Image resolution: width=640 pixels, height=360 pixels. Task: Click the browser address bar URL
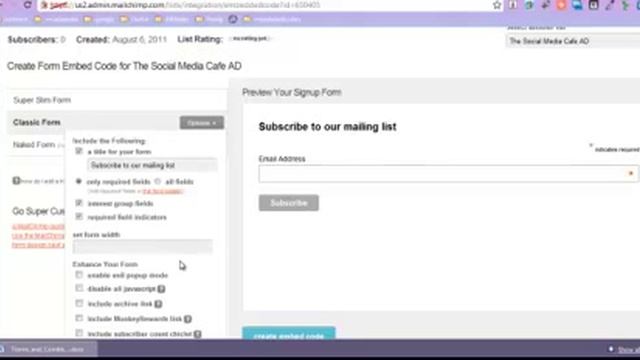tap(198, 5)
